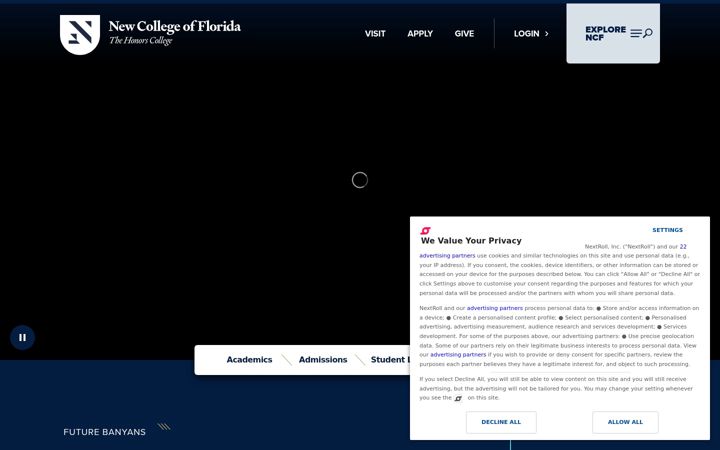Click the Explore NCF button
The image size is (720, 450).
pyautogui.click(x=613, y=34)
